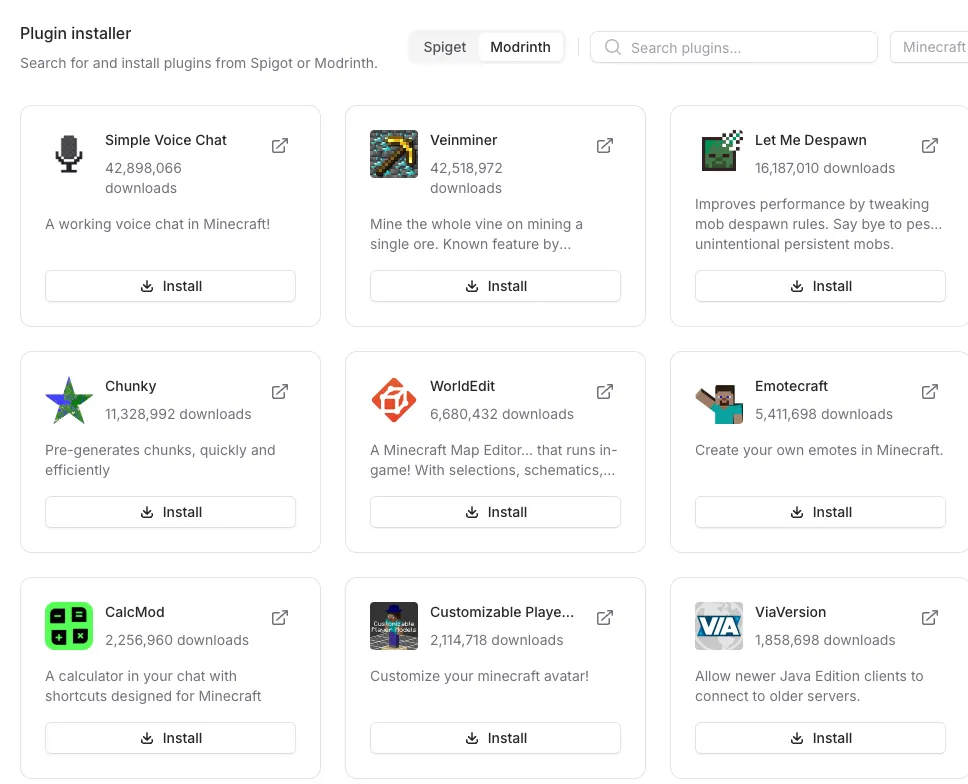Click the 42,518,972 downloads count
The height and width of the screenshot is (784, 968).
[x=466, y=178]
